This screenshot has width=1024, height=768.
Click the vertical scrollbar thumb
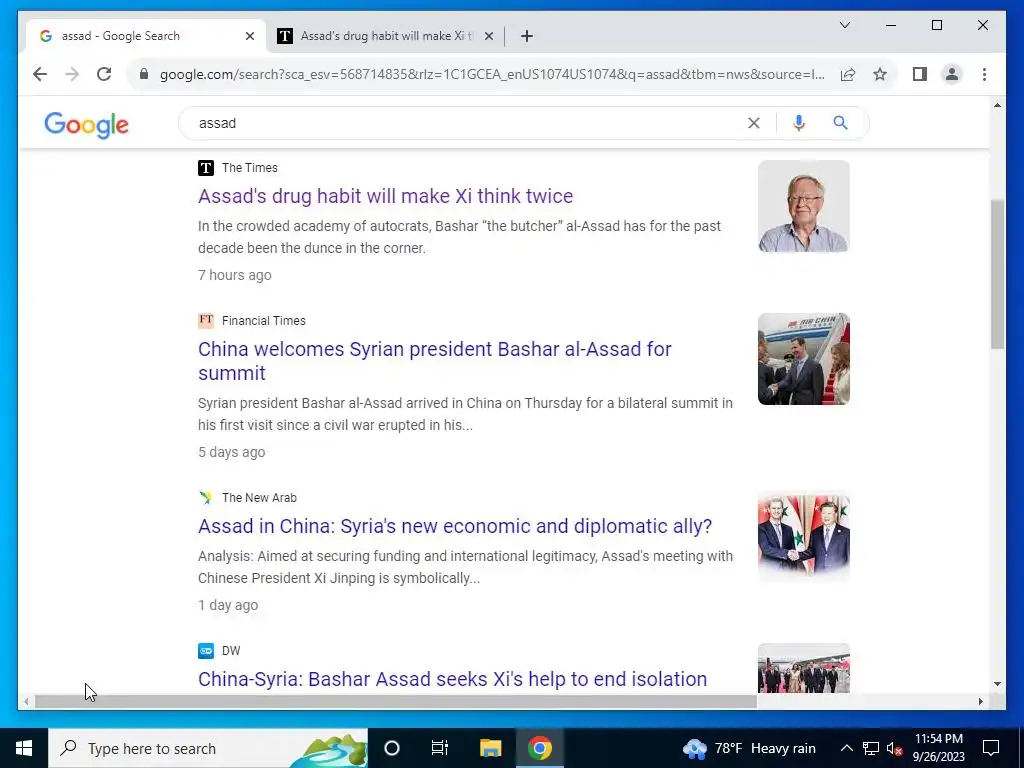[997, 274]
